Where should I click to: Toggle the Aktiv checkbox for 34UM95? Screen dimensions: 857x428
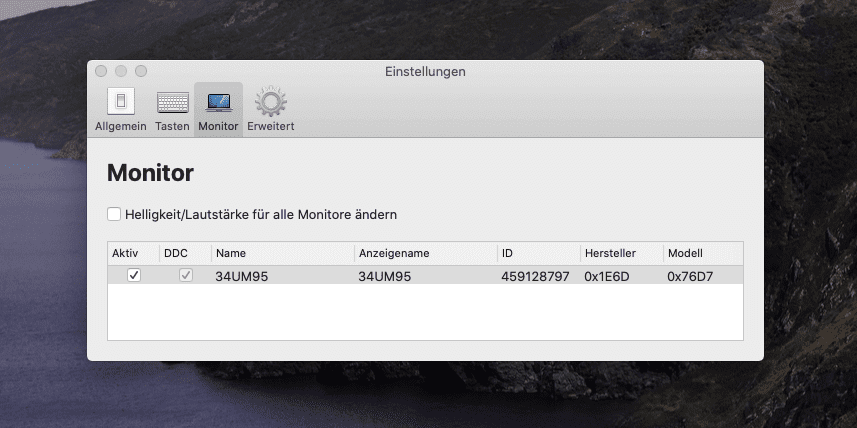[134, 275]
